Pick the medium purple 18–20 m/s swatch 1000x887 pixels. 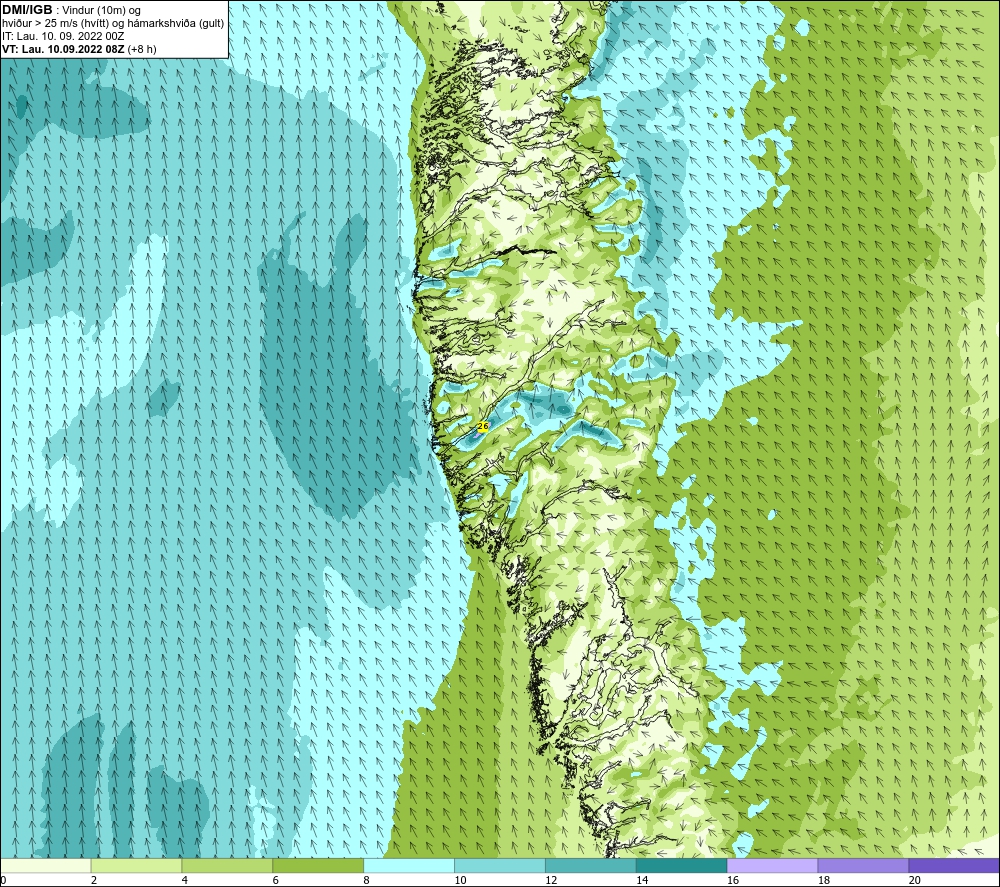864,865
